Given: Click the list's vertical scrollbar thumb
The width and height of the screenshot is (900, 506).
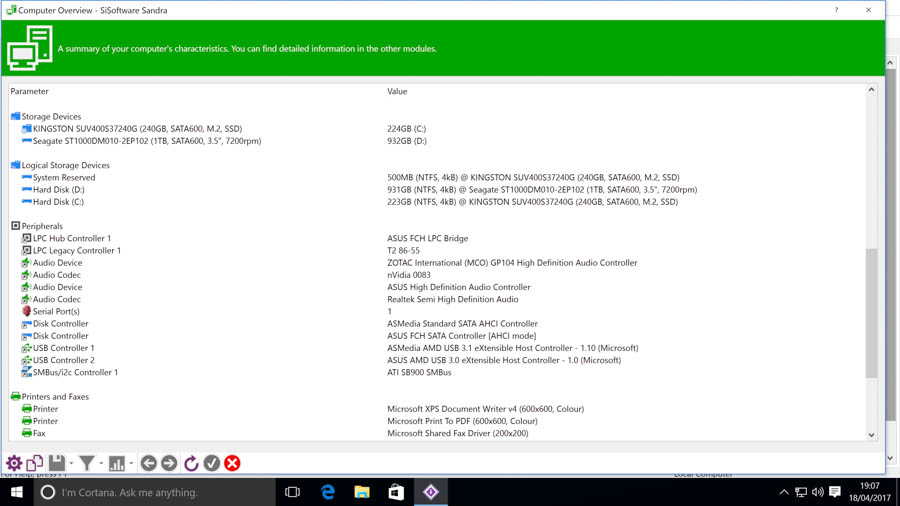Looking at the screenshot, I should coord(871,313).
